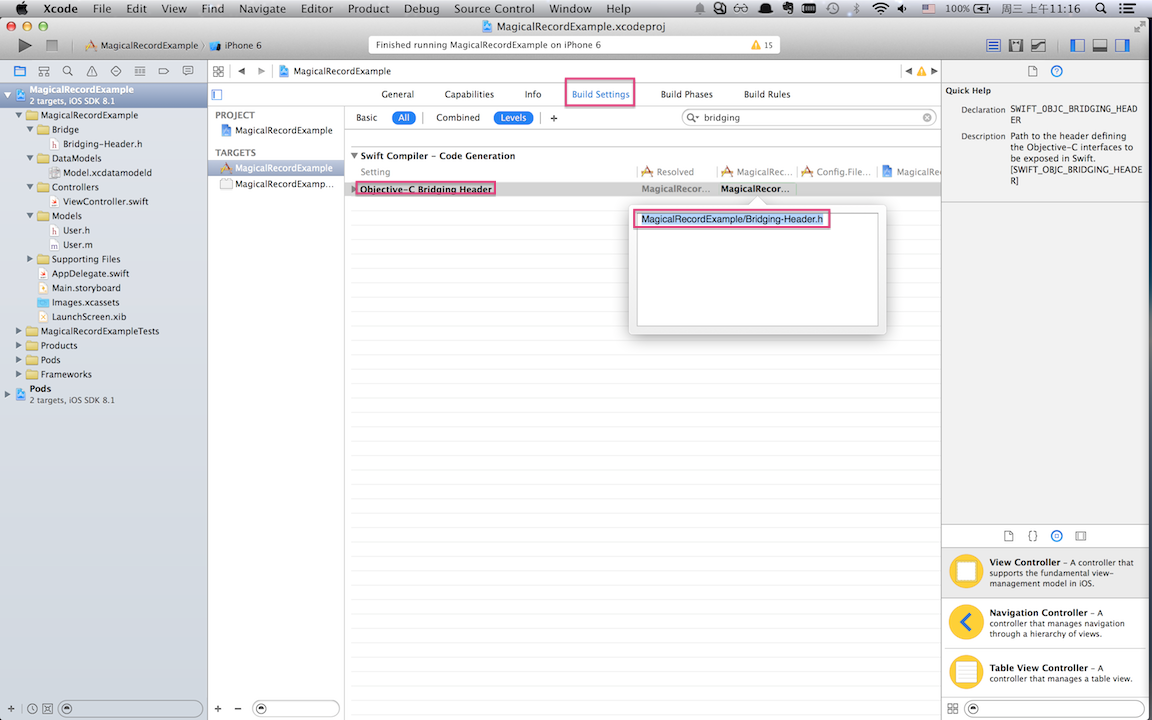The height and width of the screenshot is (720, 1152).
Task: Toggle the Utilities pane visibility
Action: coord(1123,45)
